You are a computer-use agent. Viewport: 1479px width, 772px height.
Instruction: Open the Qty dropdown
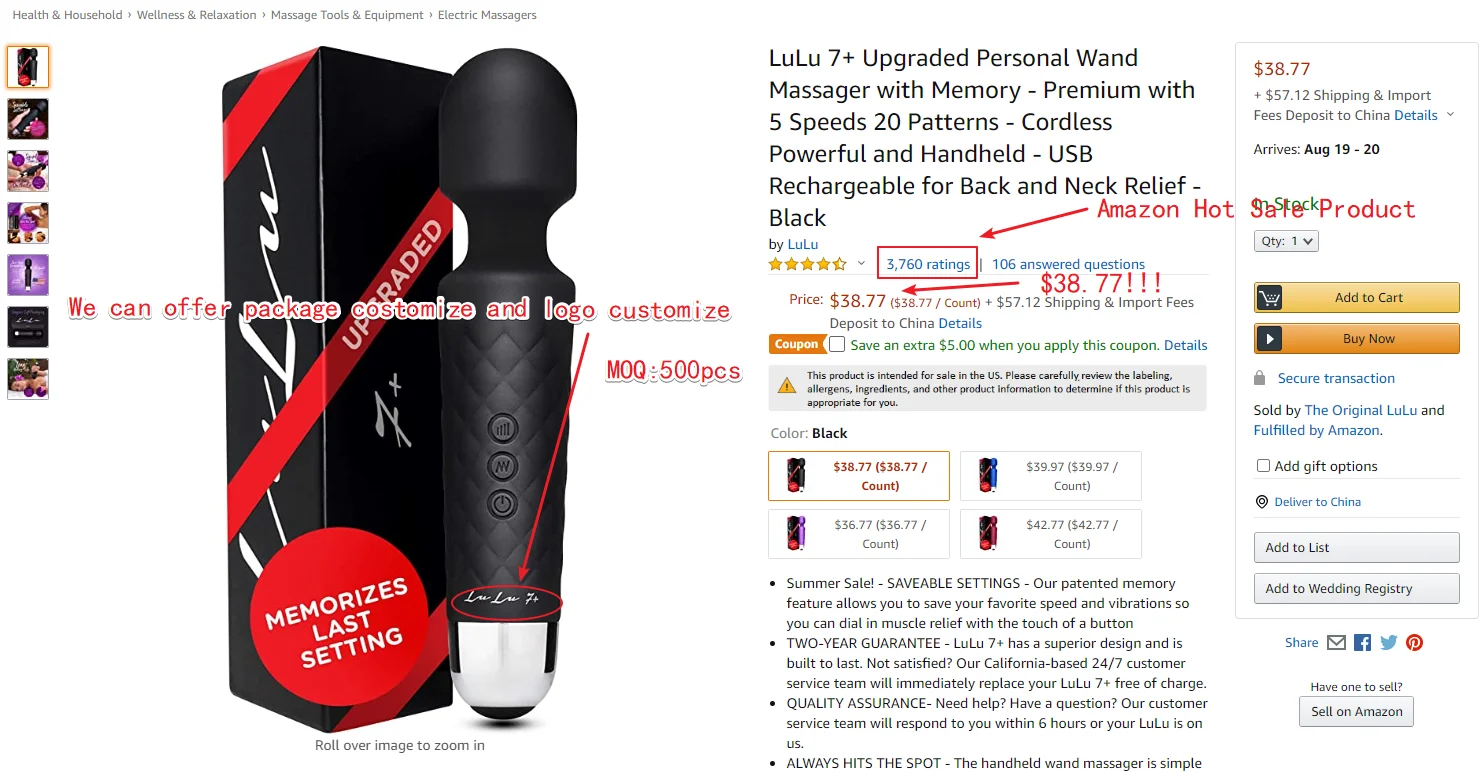(1286, 241)
